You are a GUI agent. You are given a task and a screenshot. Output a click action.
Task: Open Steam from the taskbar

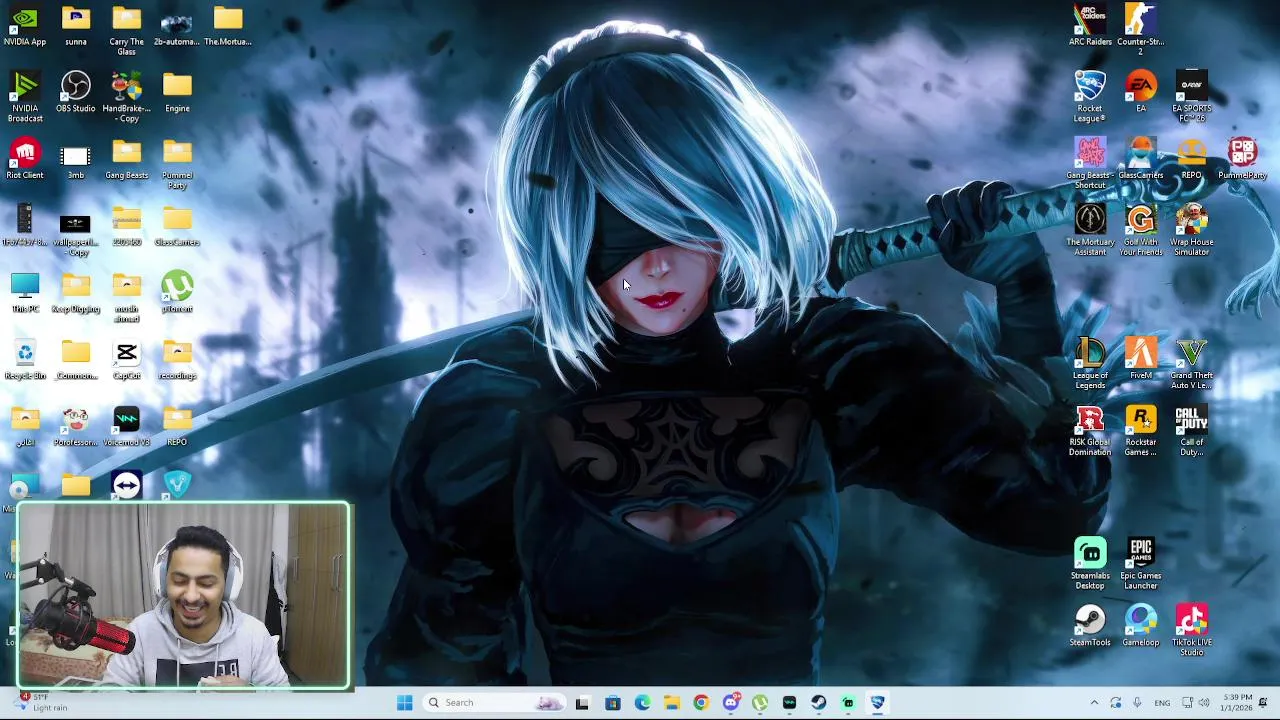(x=819, y=703)
